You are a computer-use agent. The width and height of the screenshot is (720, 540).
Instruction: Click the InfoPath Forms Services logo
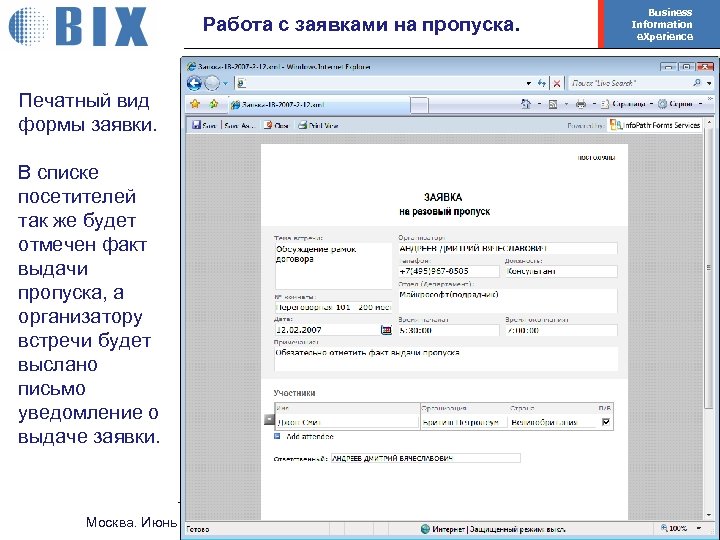coord(655,125)
